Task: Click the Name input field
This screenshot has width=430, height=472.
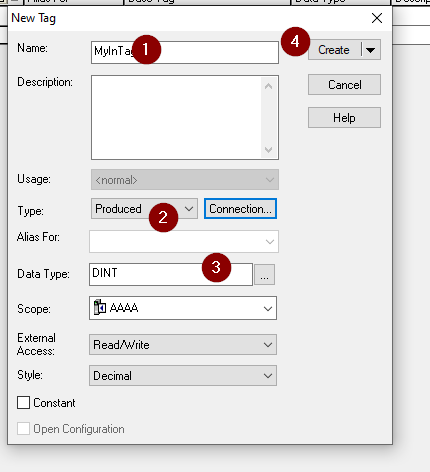Action: [x=185, y=52]
